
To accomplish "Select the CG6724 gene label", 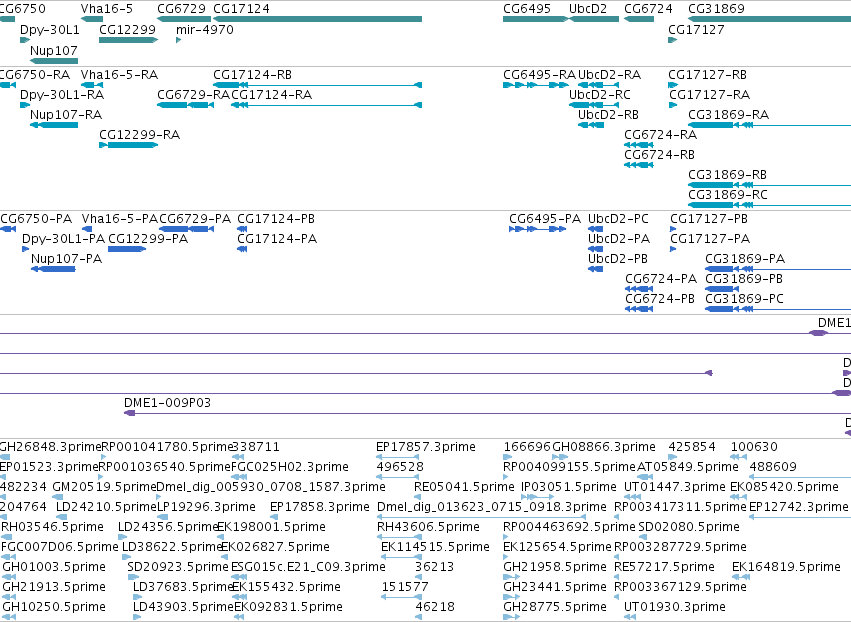I will [648, 9].
